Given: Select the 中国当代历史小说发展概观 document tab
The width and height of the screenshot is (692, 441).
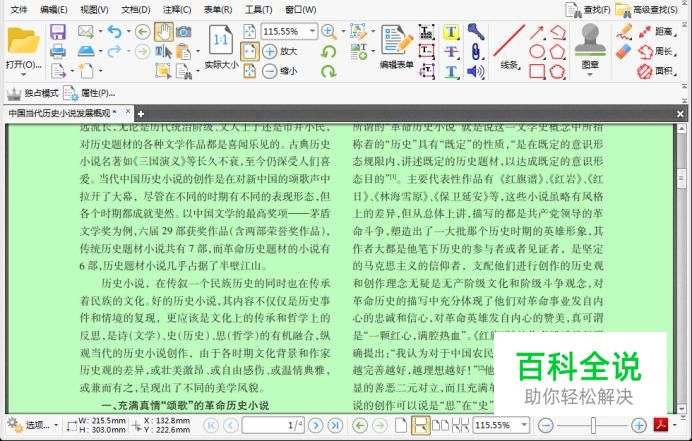Looking at the screenshot, I should [67, 113].
